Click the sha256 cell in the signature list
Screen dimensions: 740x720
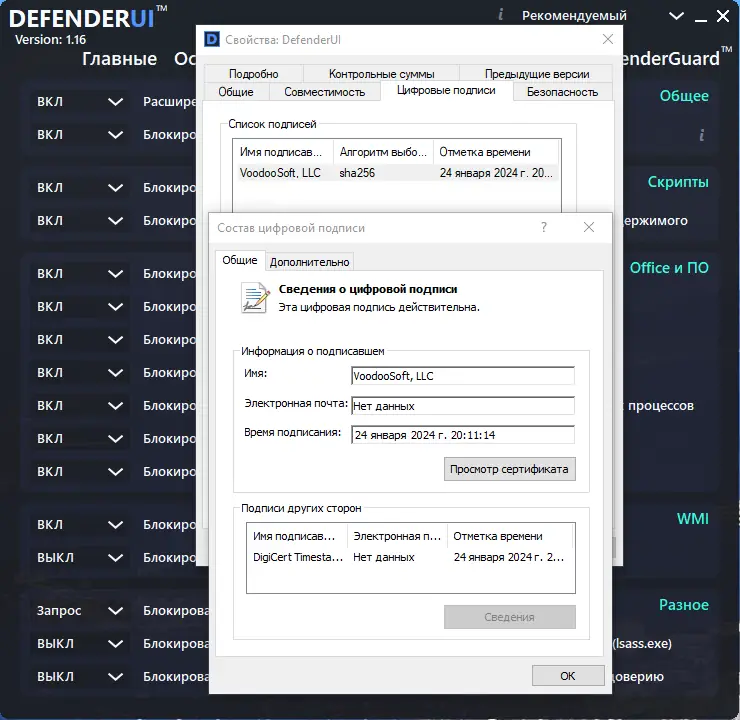[x=357, y=173]
